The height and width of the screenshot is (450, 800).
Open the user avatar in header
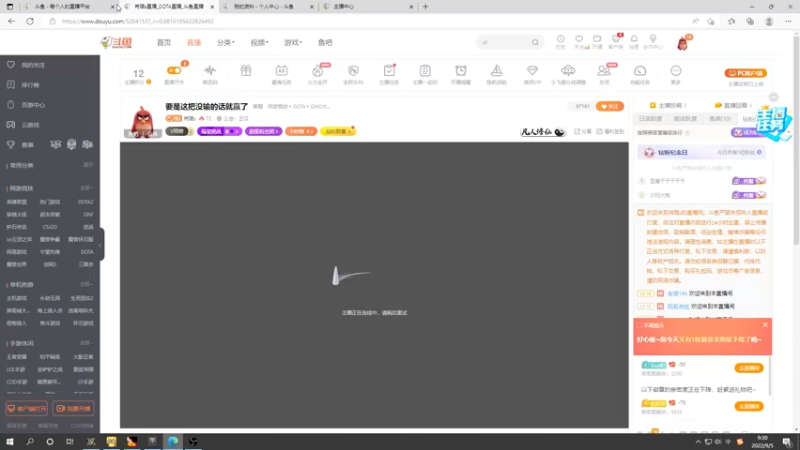click(x=682, y=43)
